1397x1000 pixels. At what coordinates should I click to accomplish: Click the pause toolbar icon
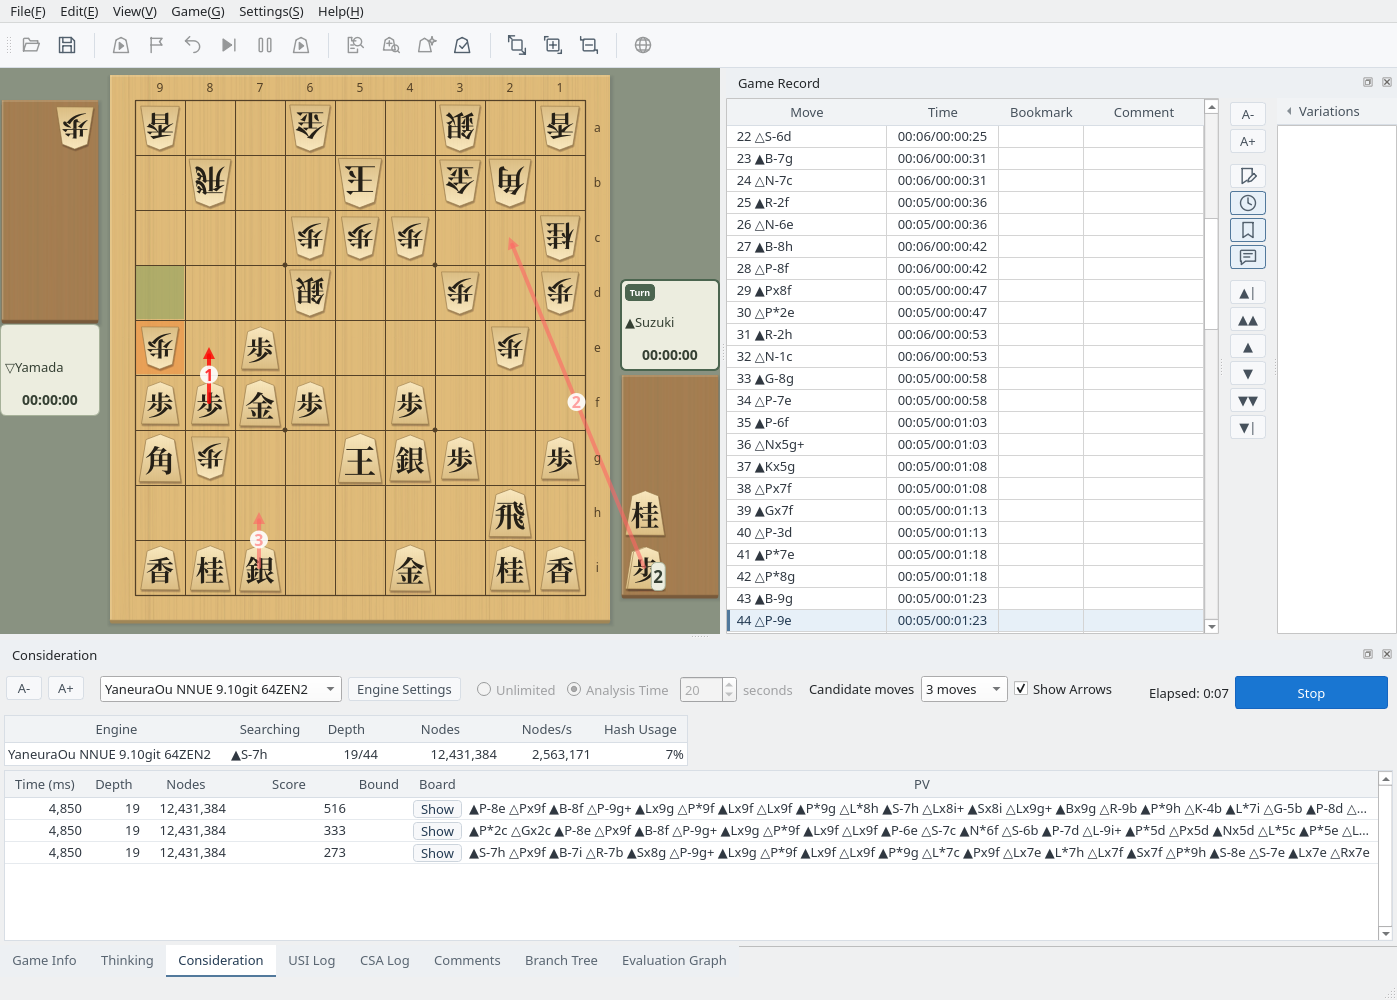point(265,45)
